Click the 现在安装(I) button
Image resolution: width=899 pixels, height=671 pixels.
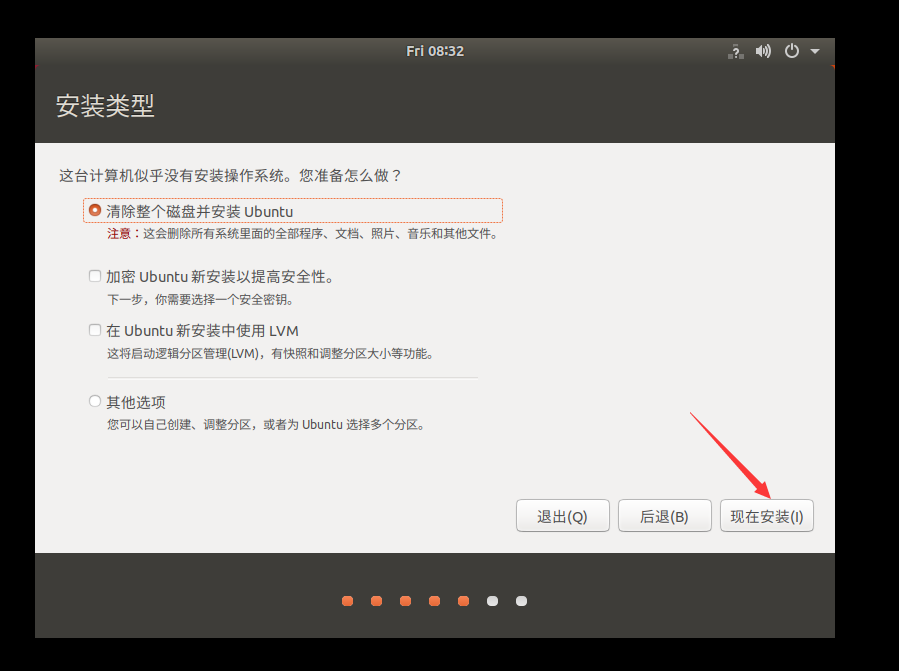tap(767, 516)
